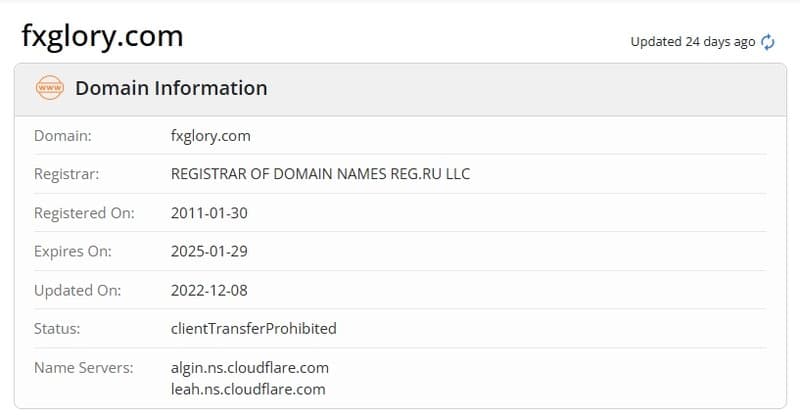Image resolution: width=800 pixels, height=415 pixels.
Task: Click the expiry date 2025-01-29
Action: [x=209, y=251]
